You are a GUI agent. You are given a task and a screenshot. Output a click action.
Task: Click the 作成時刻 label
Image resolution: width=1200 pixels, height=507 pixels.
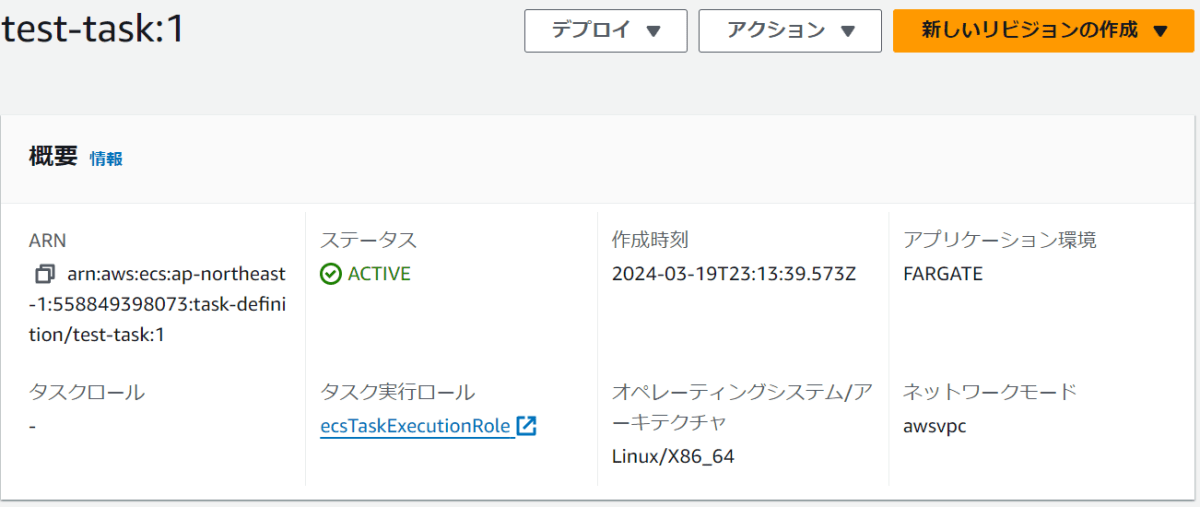click(x=650, y=240)
